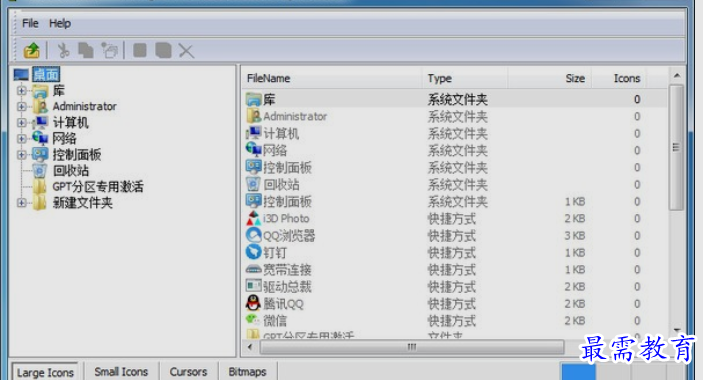Click the 系统文件夹 type of 库 row
703x380 pixels.
[x=457, y=99]
